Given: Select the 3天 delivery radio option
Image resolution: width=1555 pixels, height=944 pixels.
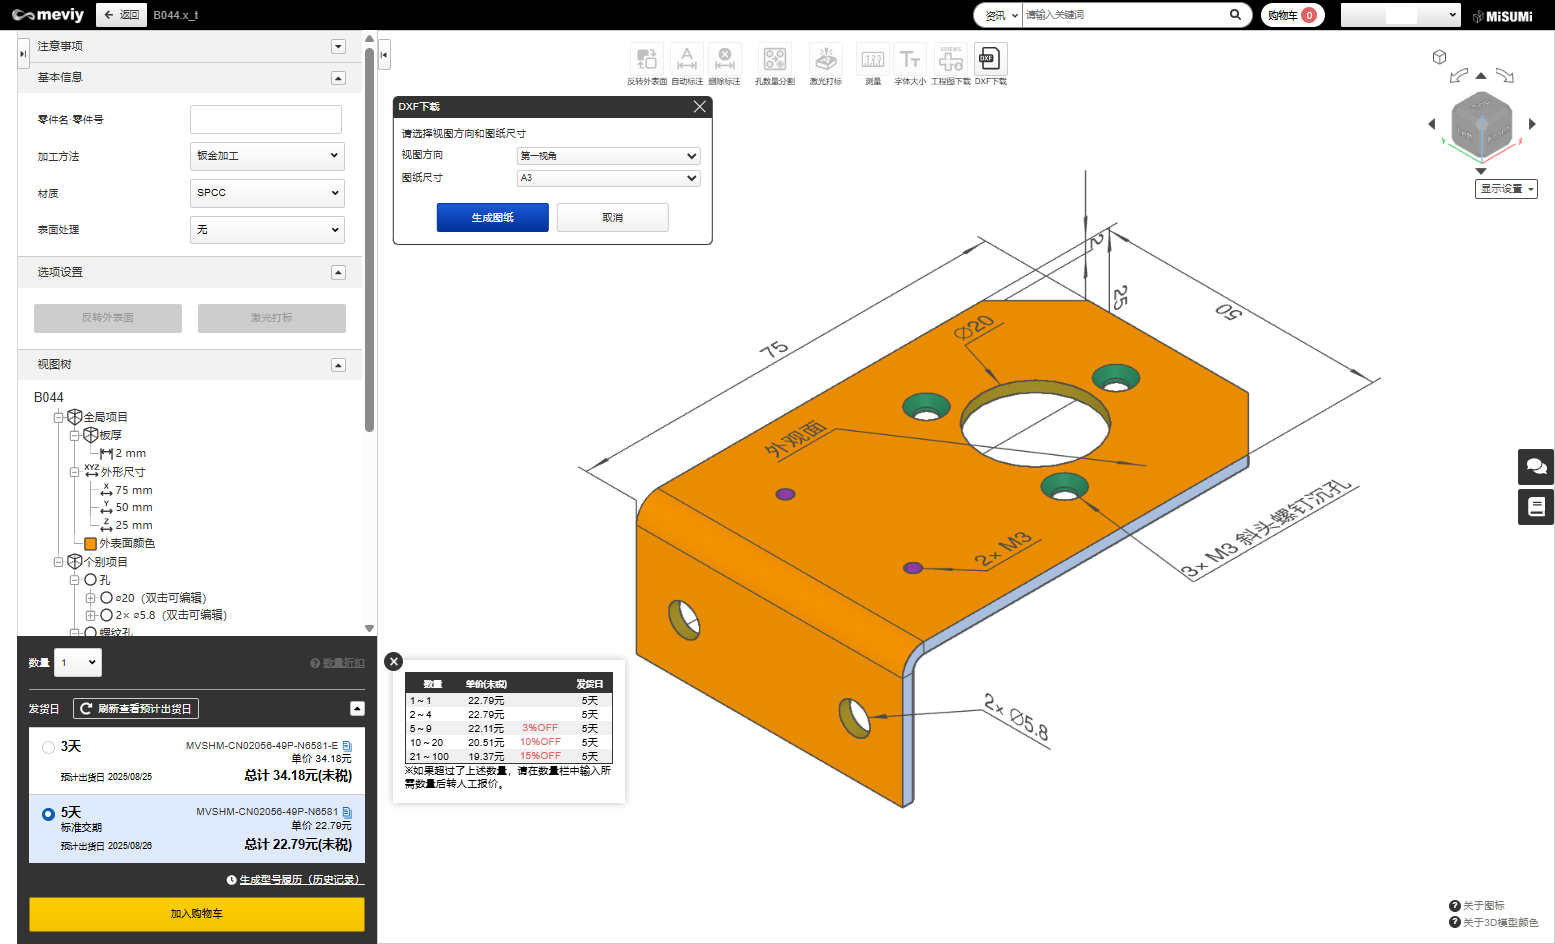Looking at the screenshot, I should point(48,747).
